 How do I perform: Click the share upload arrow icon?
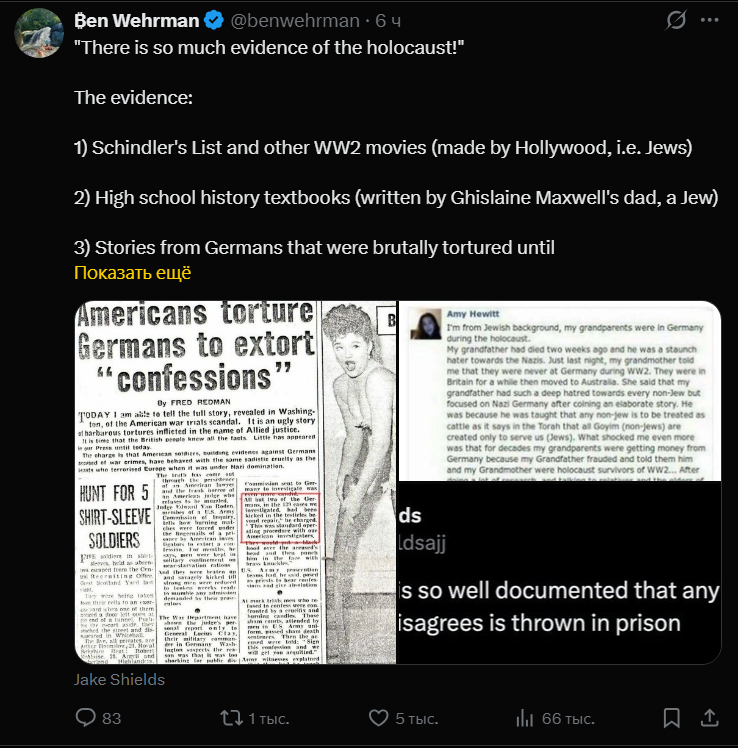coord(710,717)
